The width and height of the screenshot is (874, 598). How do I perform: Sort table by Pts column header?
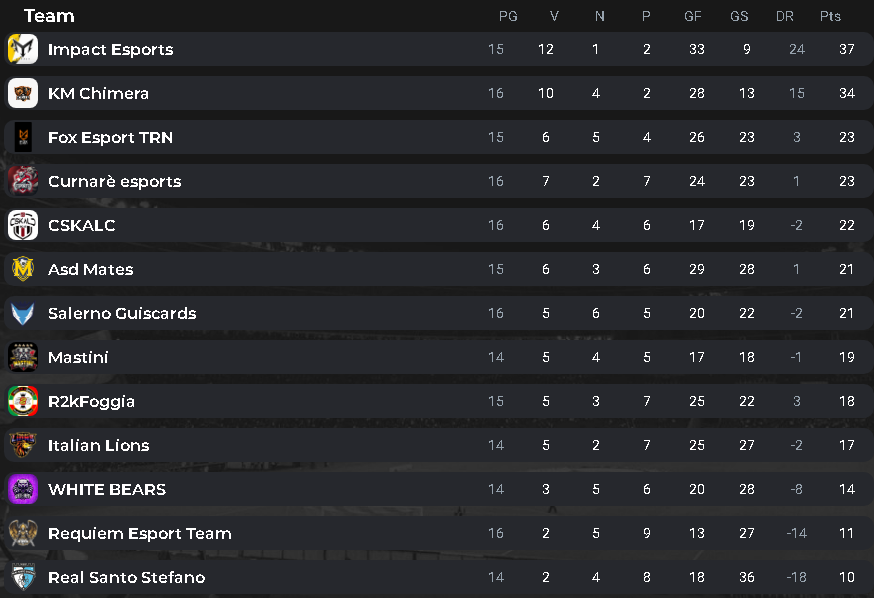click(x=830, y=16)
